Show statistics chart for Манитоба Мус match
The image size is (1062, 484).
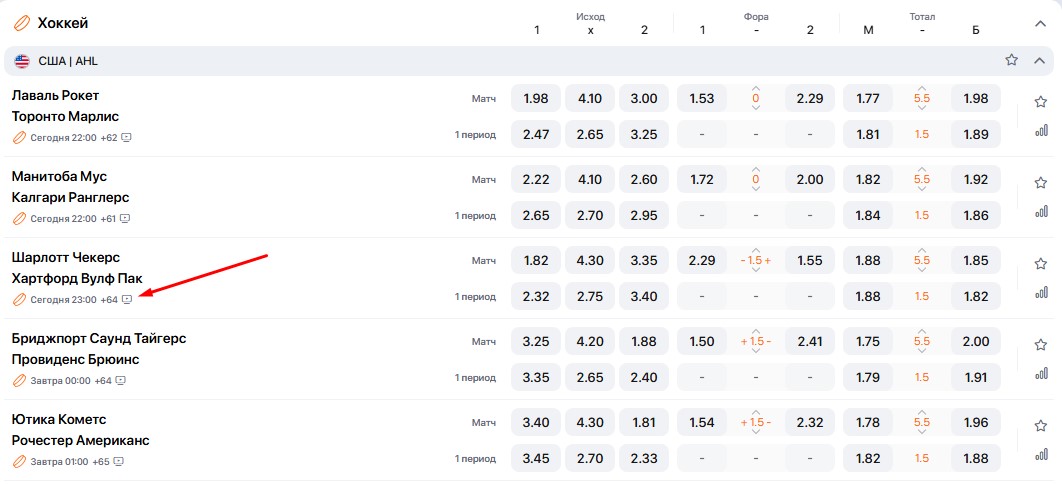[x=1041, y=211]
